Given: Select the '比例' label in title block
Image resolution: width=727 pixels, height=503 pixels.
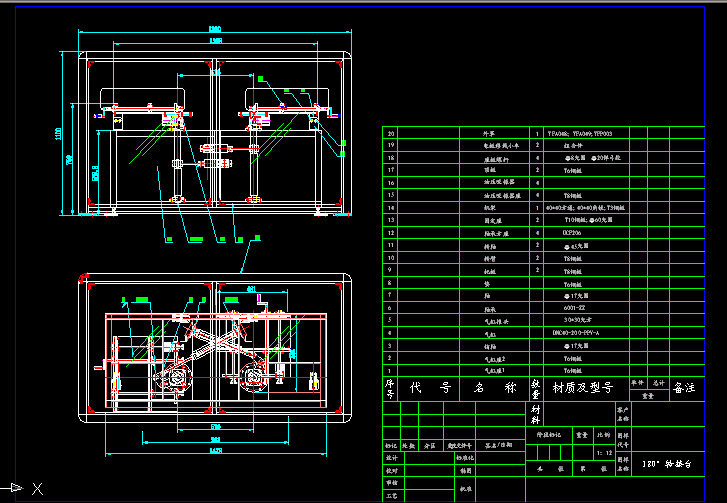Looking at the screenshot, I should (x=604, y=435).
